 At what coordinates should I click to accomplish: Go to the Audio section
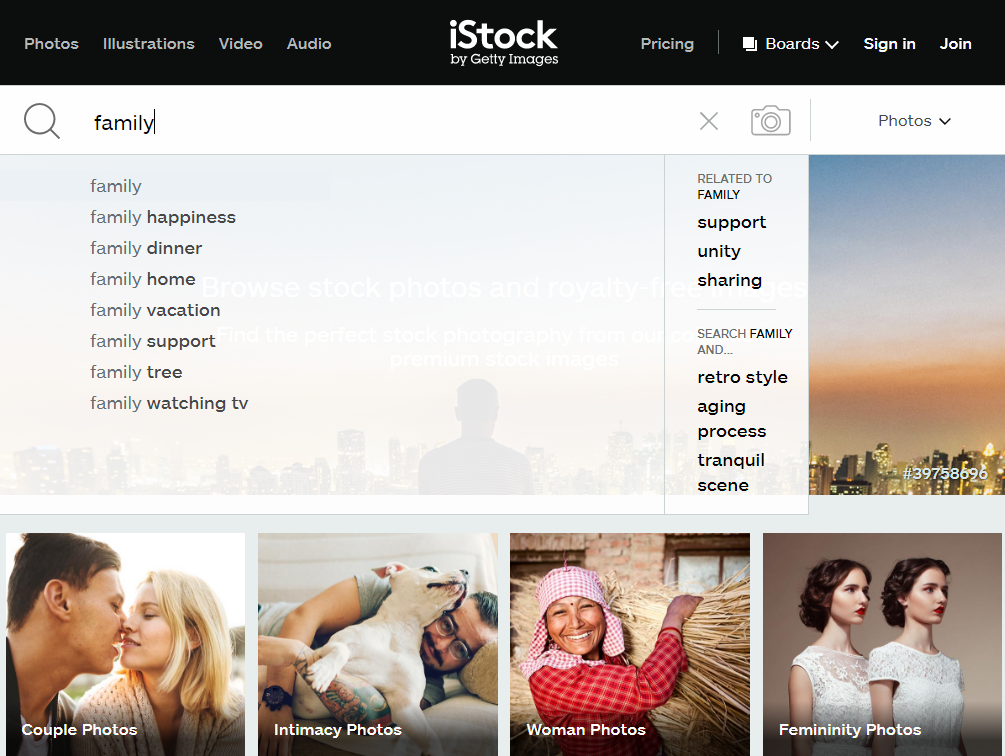pos(309,44)
